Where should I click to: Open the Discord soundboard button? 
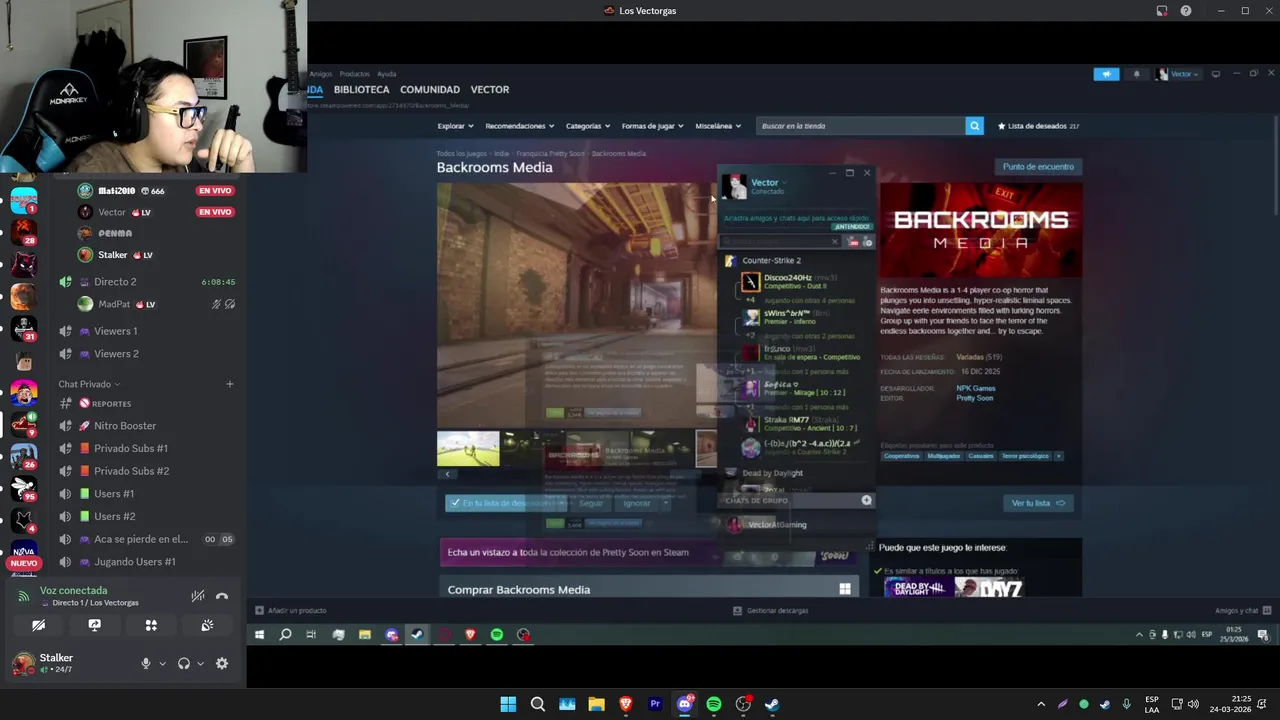(x=207, y=625)
